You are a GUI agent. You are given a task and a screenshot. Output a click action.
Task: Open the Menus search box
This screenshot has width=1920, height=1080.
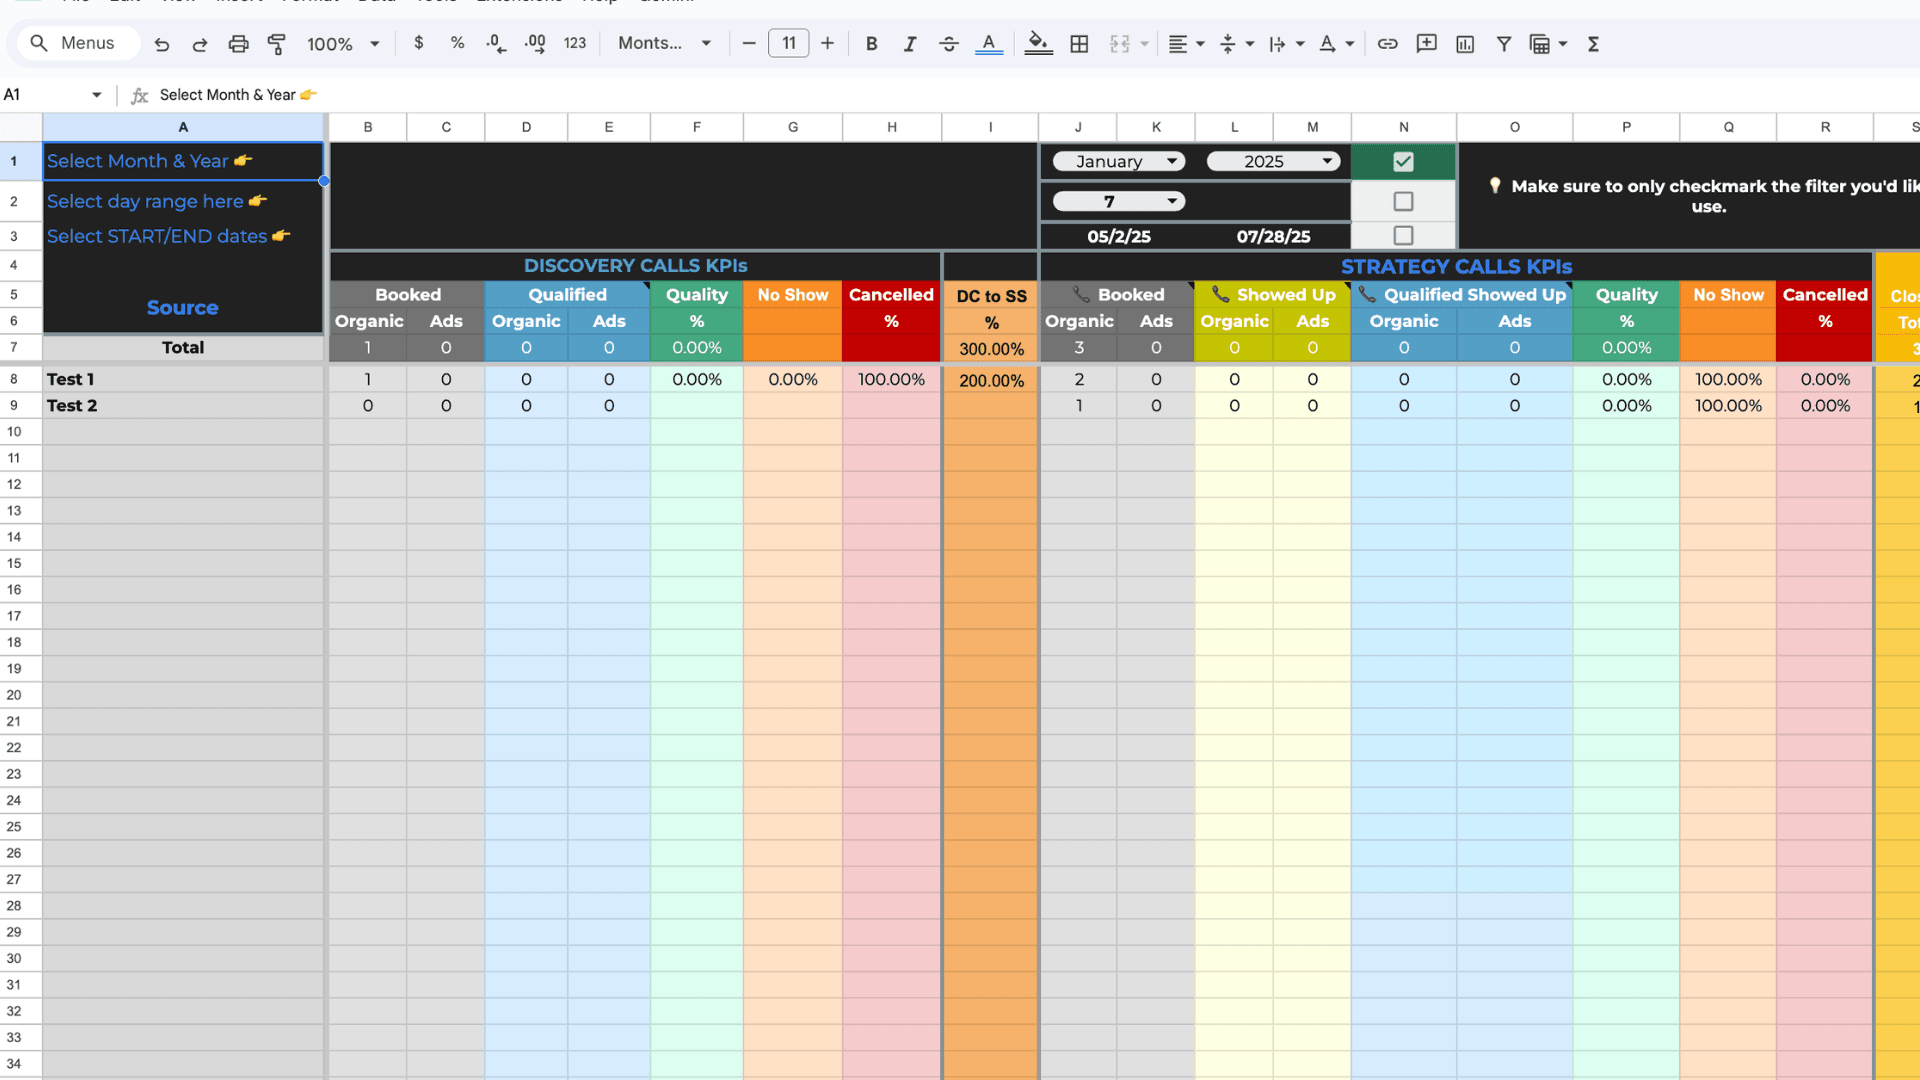77,43
